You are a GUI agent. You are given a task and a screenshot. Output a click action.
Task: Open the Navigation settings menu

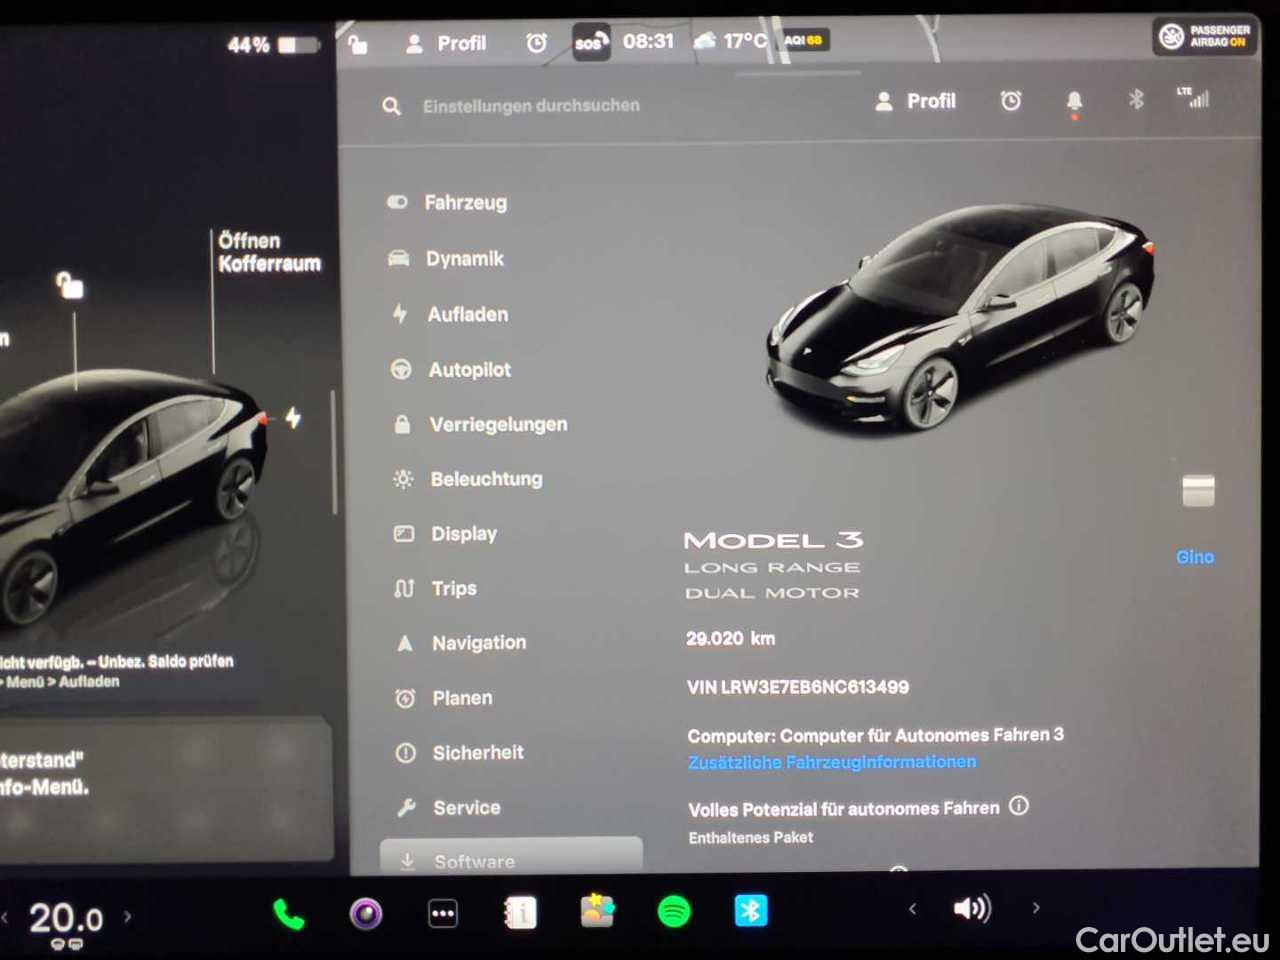tap(460, 642)
